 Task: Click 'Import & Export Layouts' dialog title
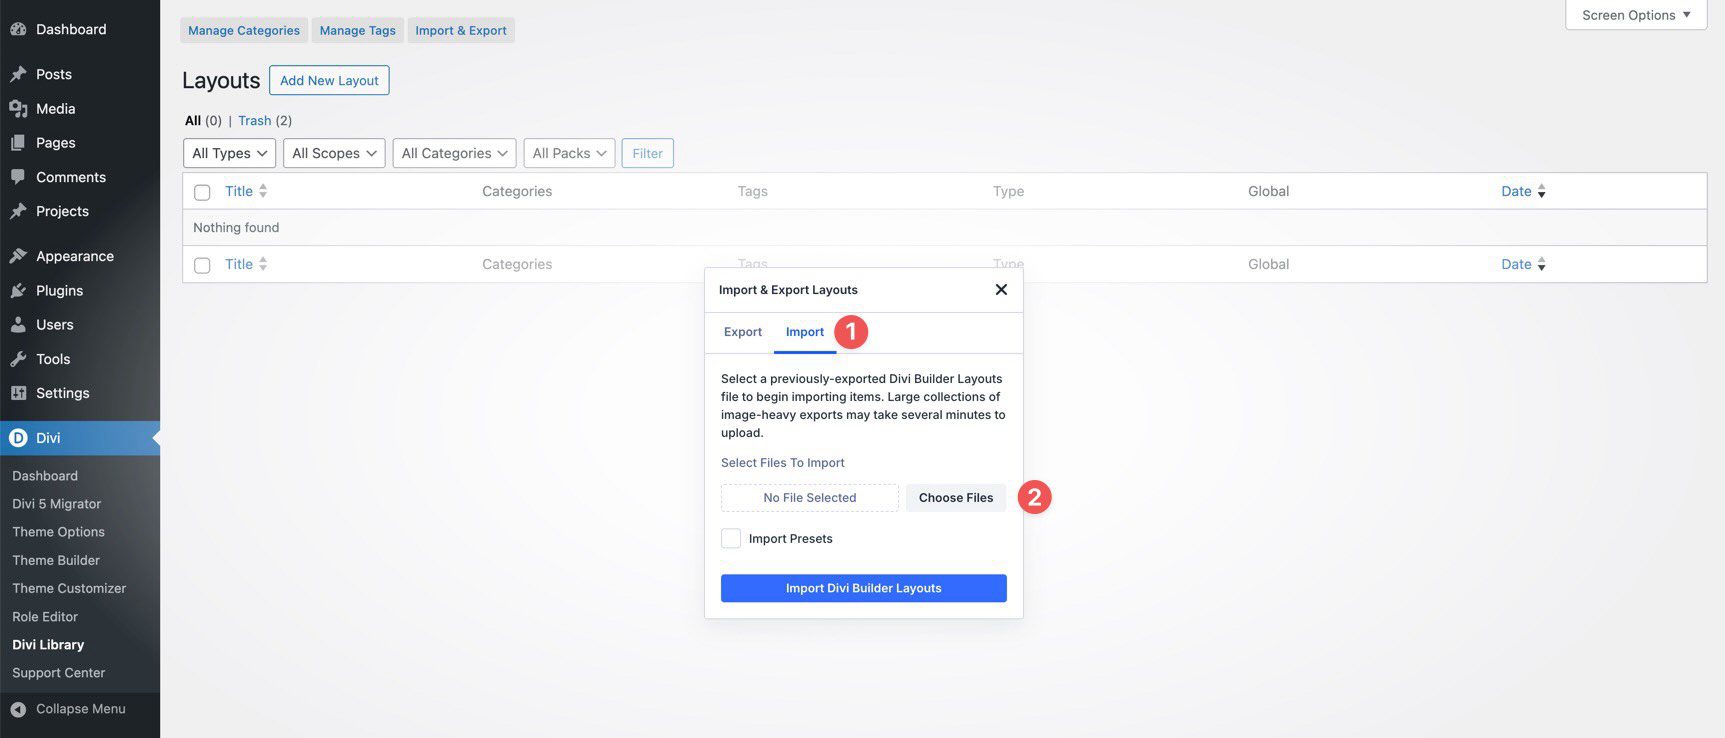788,290
